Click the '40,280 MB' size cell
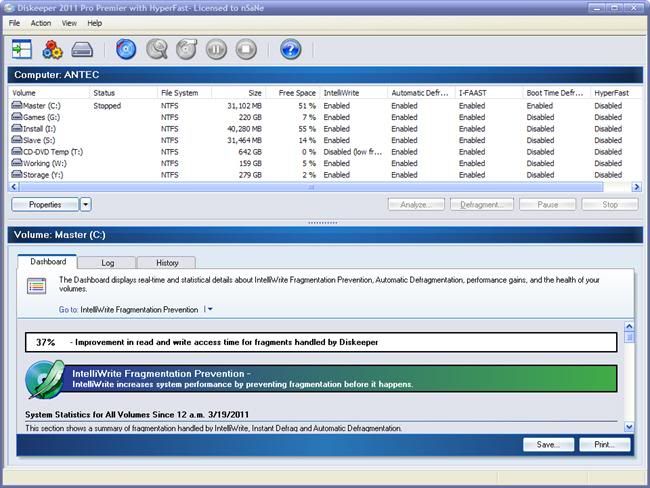 tap(244, 129)
